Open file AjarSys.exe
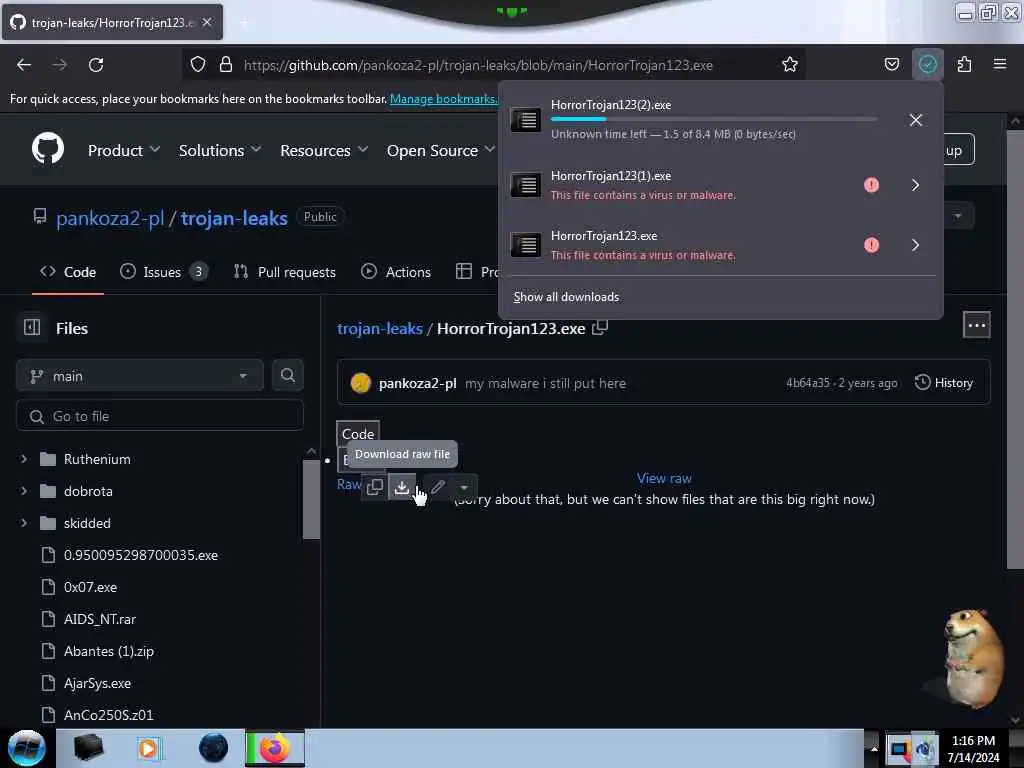This screenshot has width=1024, height=768. click(x=97, y=683)
